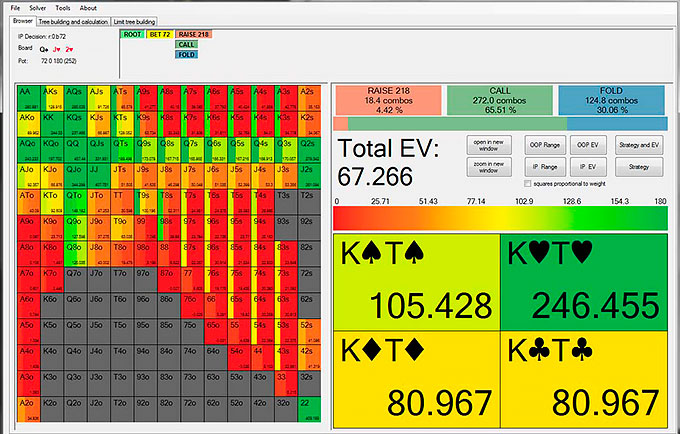Select the ROOT node in tree

131,34
